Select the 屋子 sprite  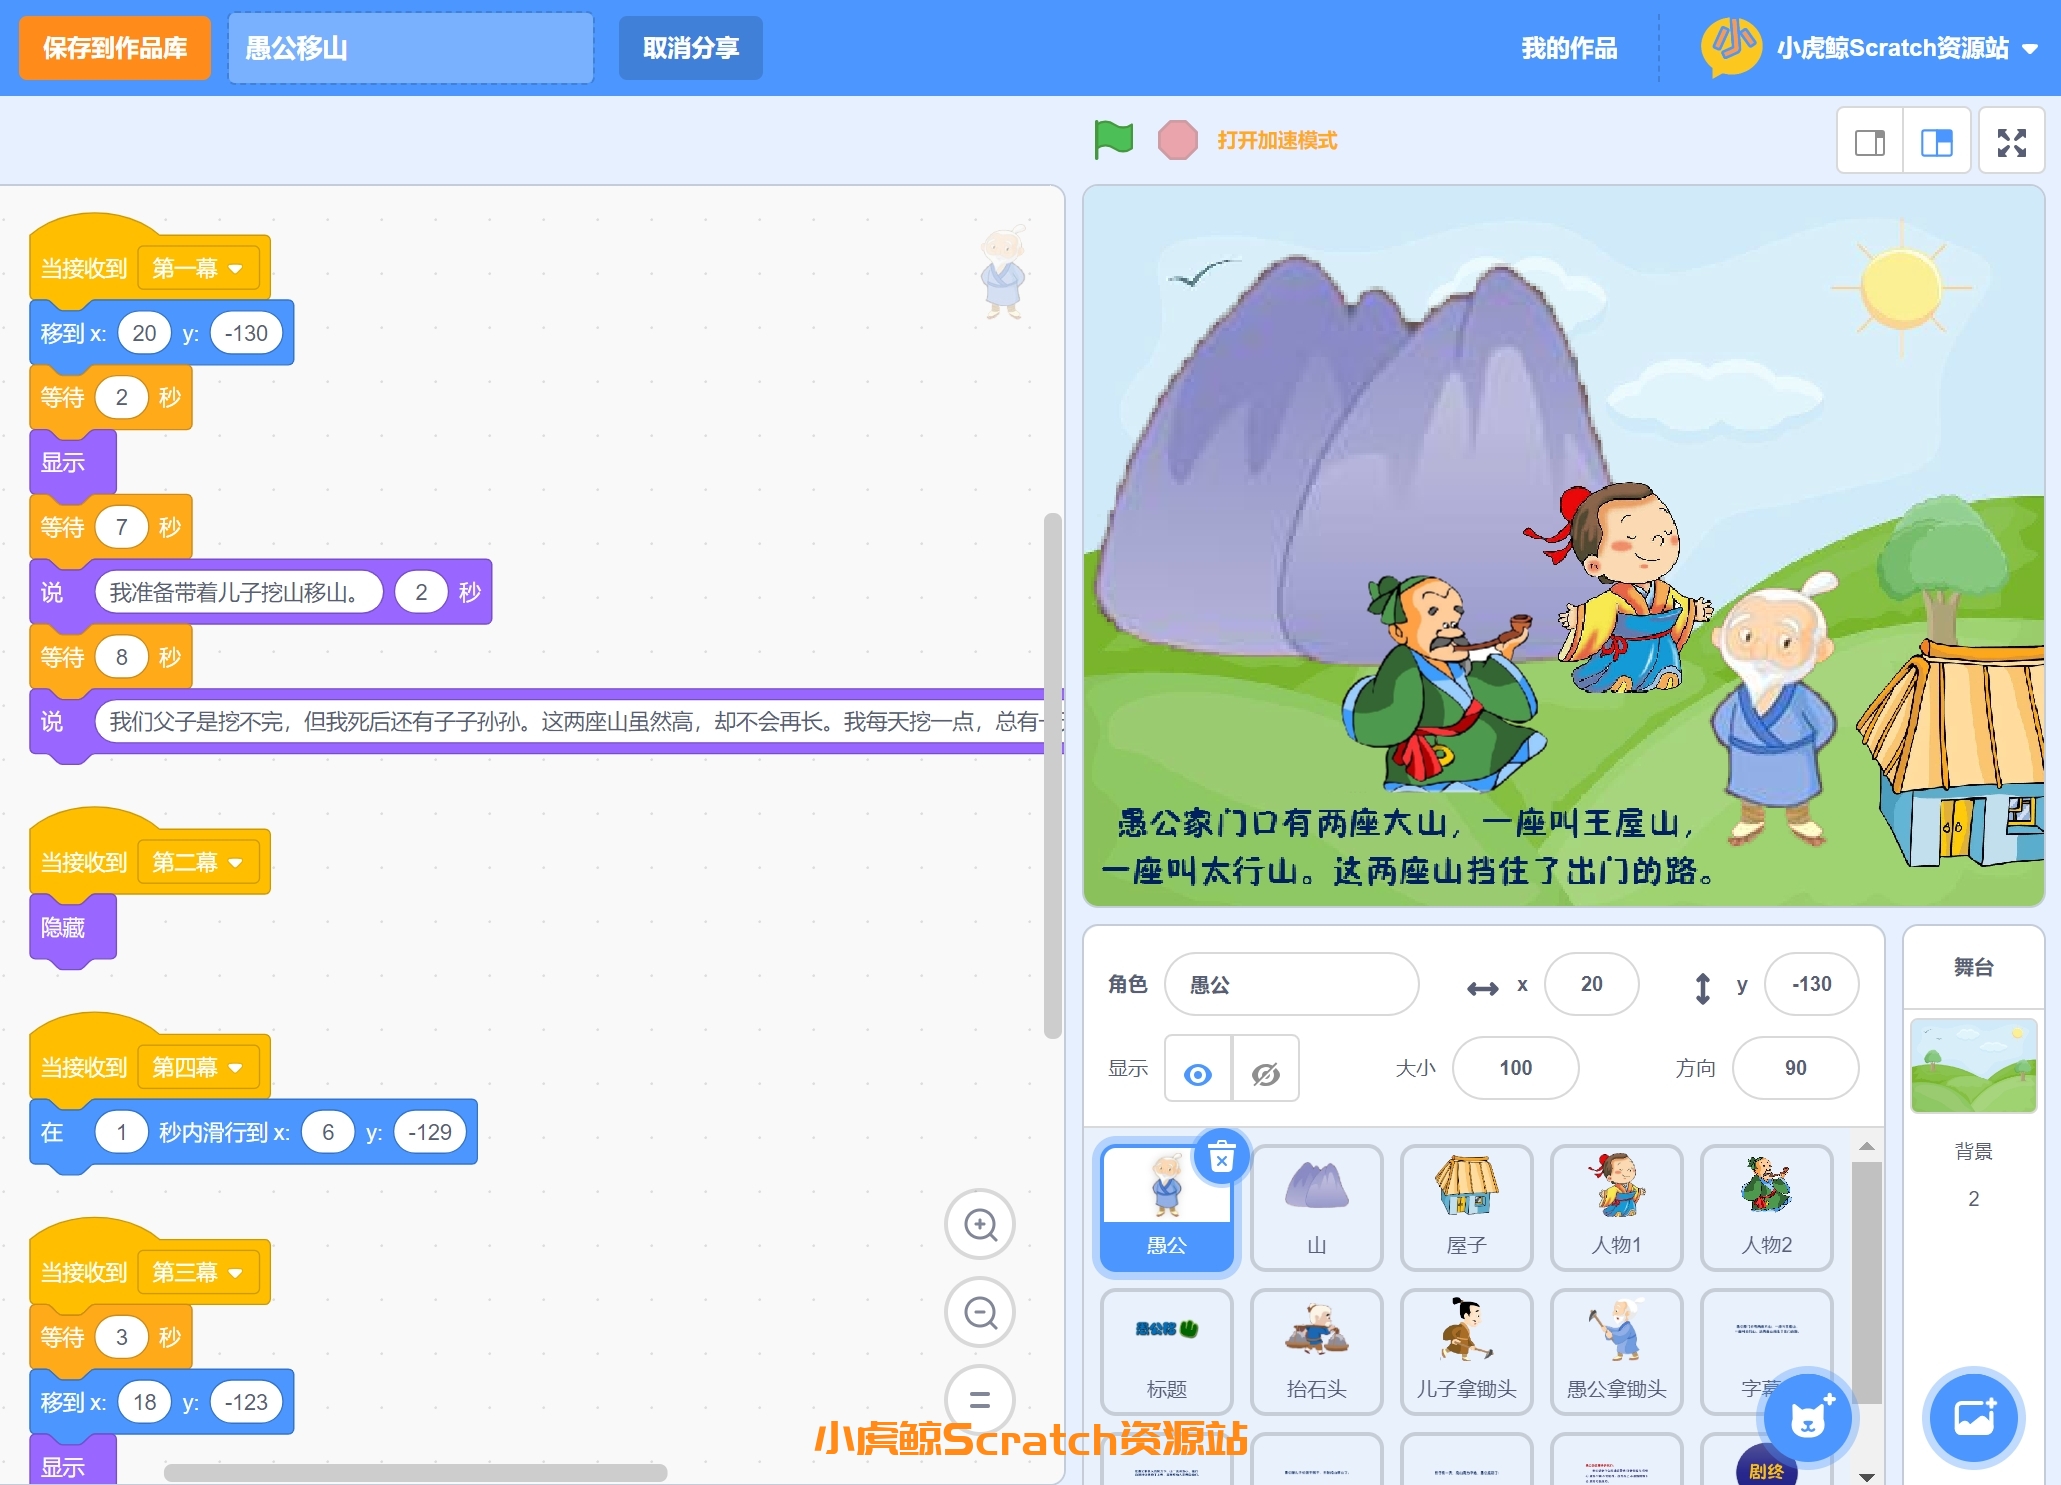[1467, 1208]
